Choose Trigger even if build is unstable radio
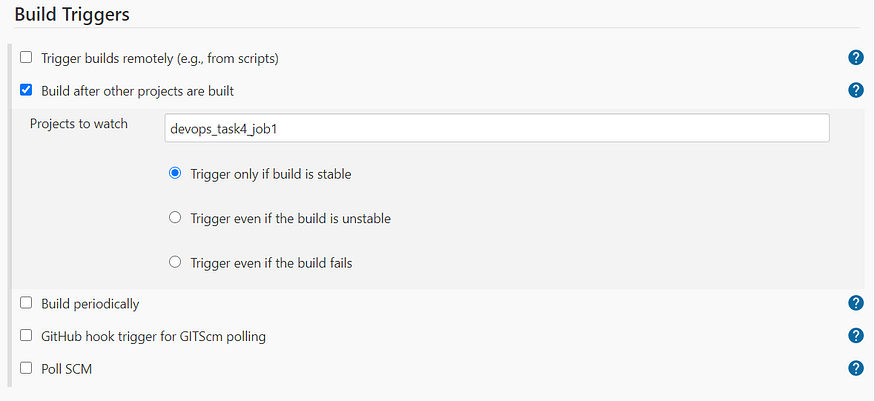 [175, 218]
